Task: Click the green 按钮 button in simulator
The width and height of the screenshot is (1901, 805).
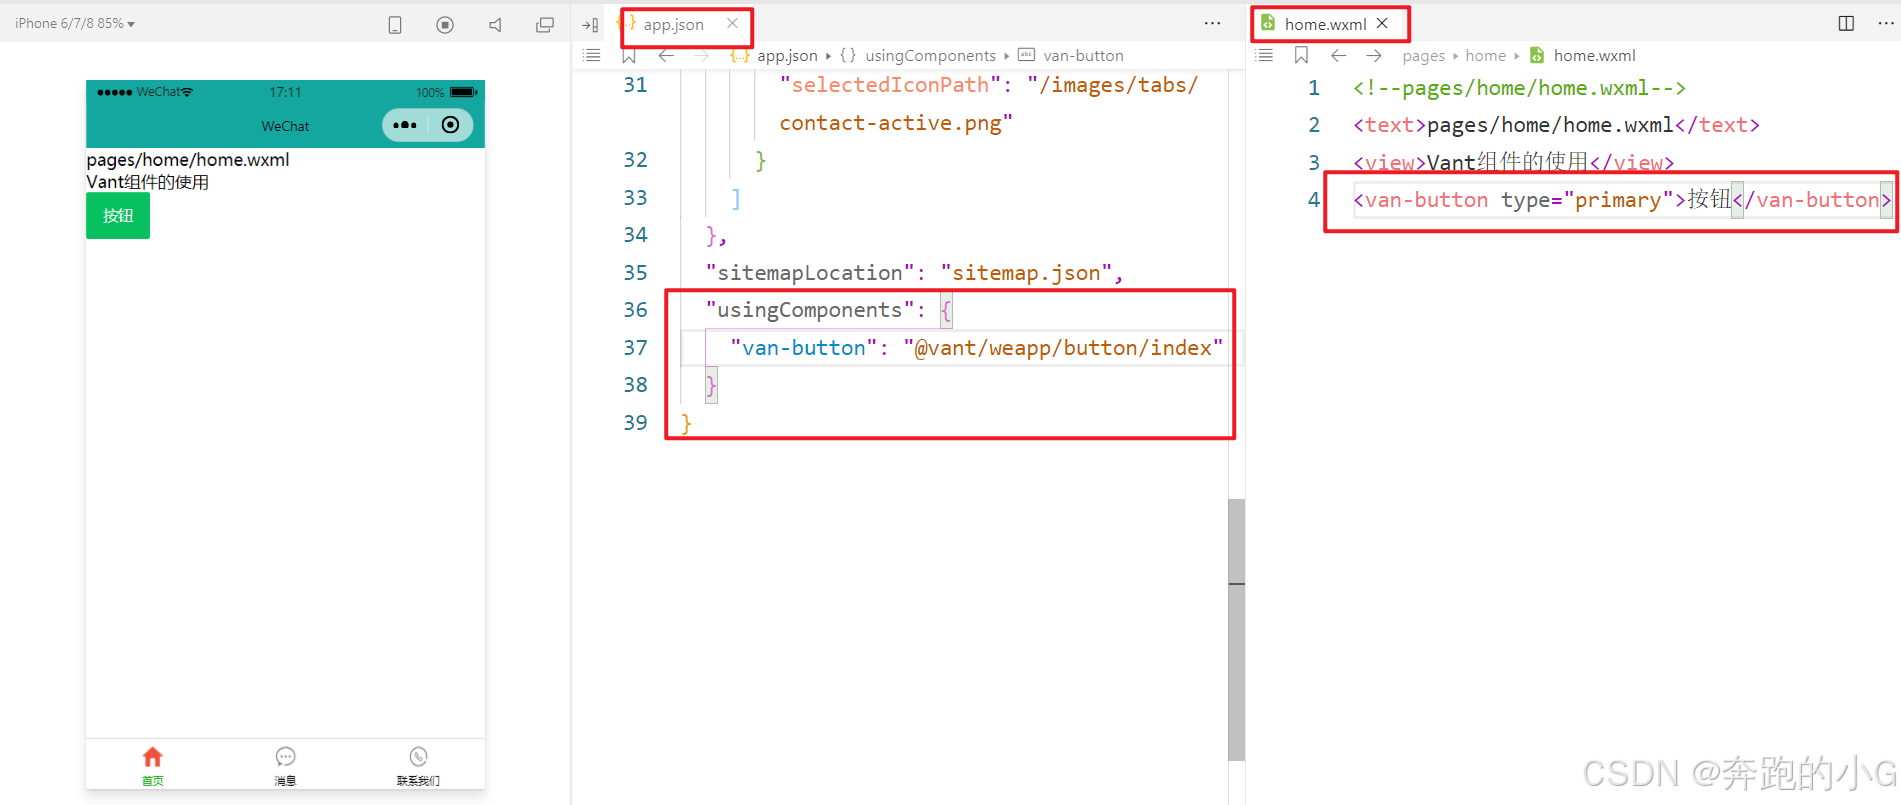Action: point(118,216)
